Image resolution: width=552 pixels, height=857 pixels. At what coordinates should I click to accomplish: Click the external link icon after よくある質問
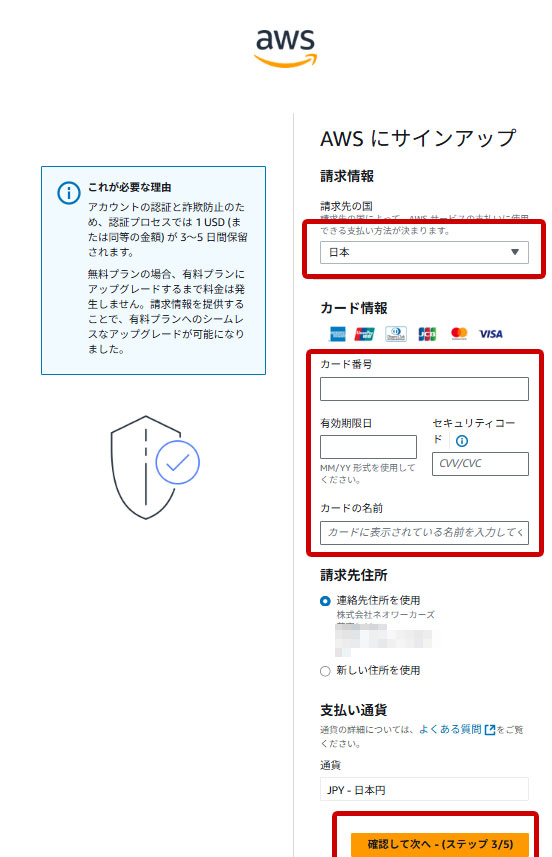coord(490,730)
